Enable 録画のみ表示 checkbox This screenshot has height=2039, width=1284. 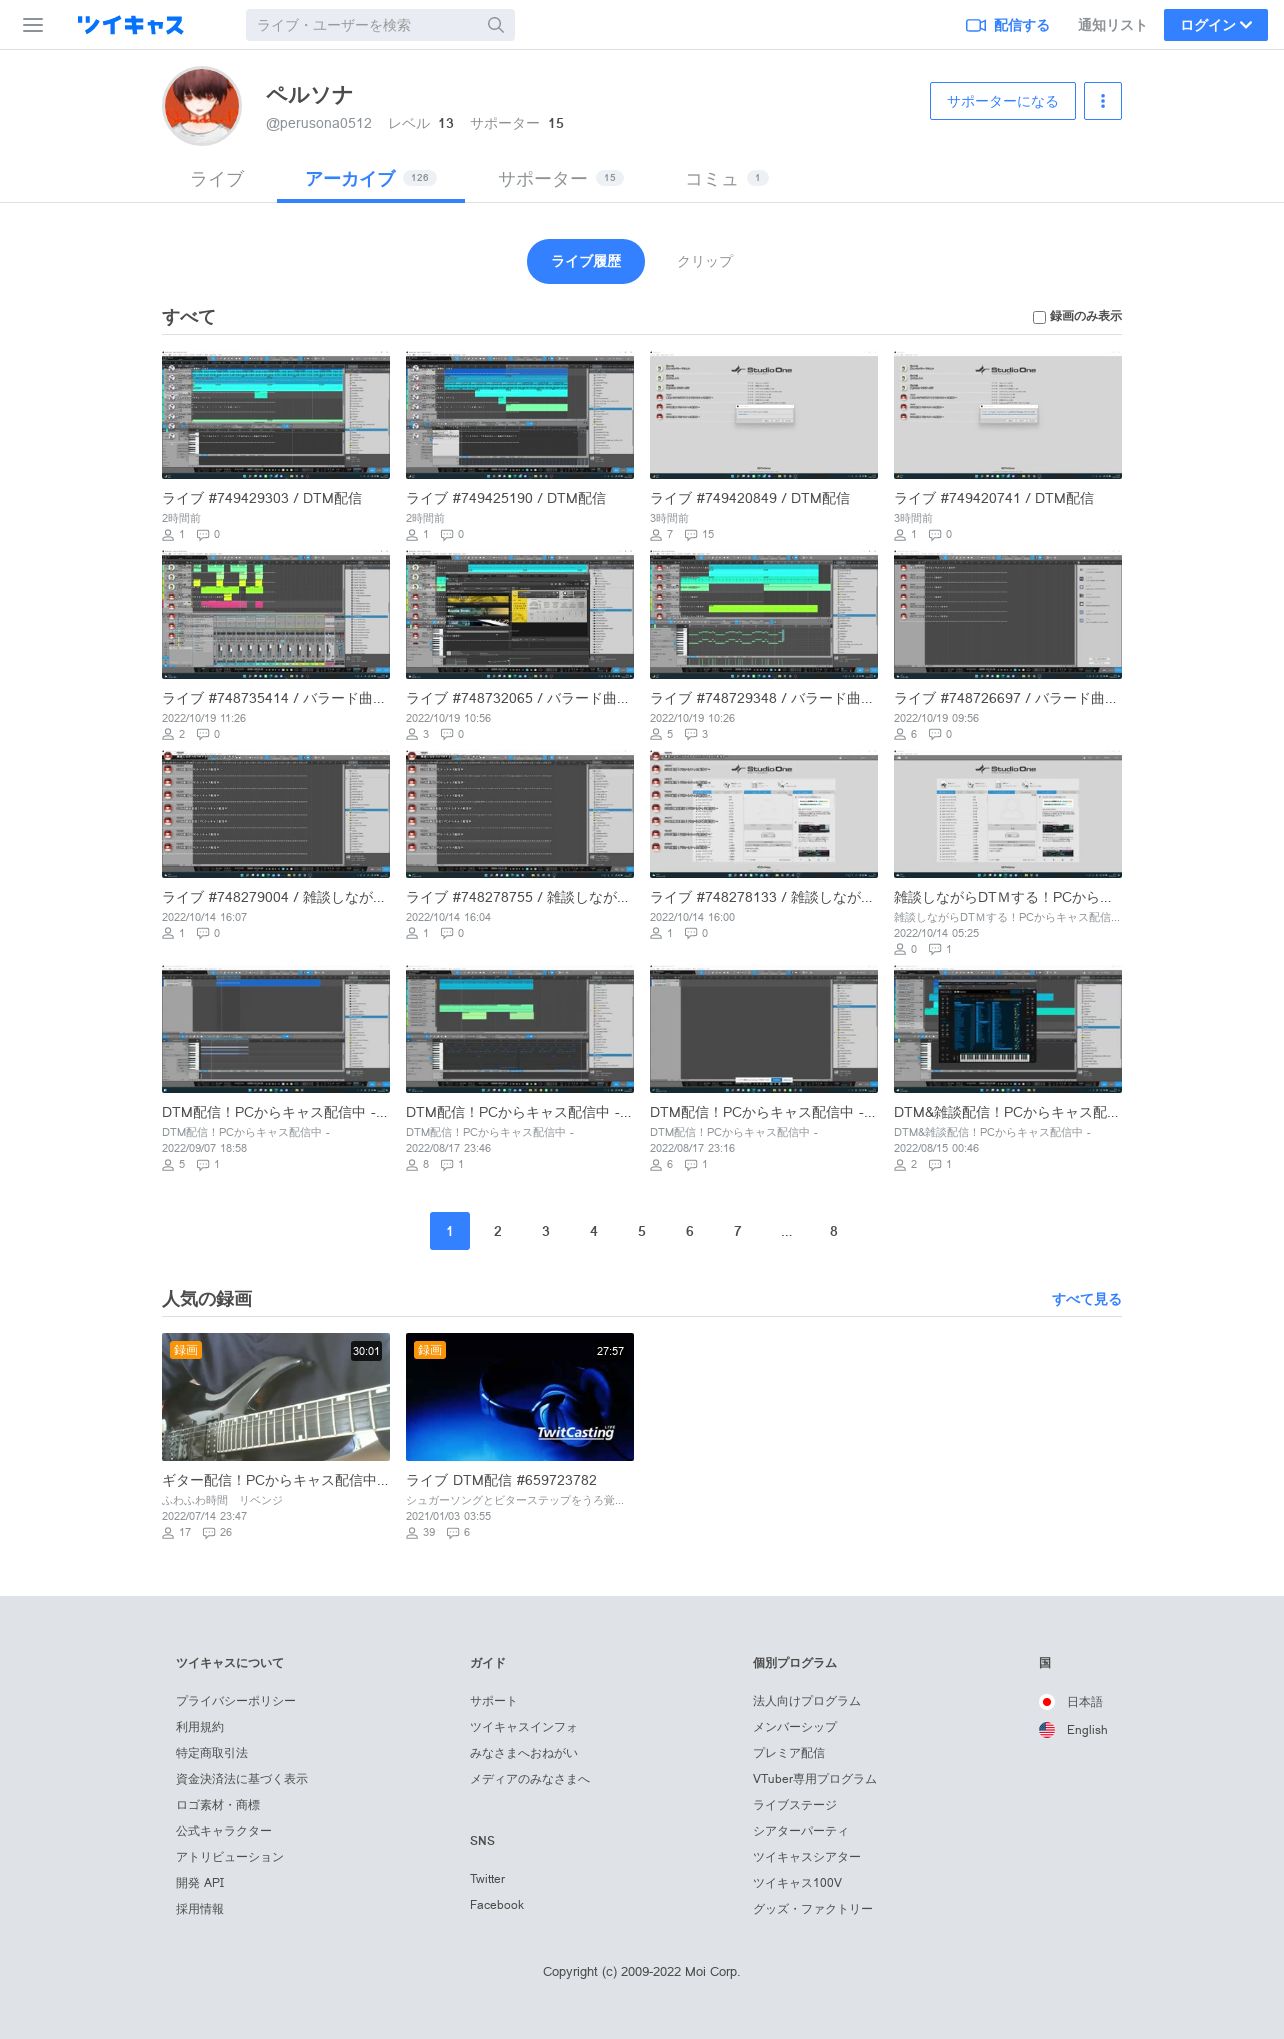click(x=1039, y=317)
